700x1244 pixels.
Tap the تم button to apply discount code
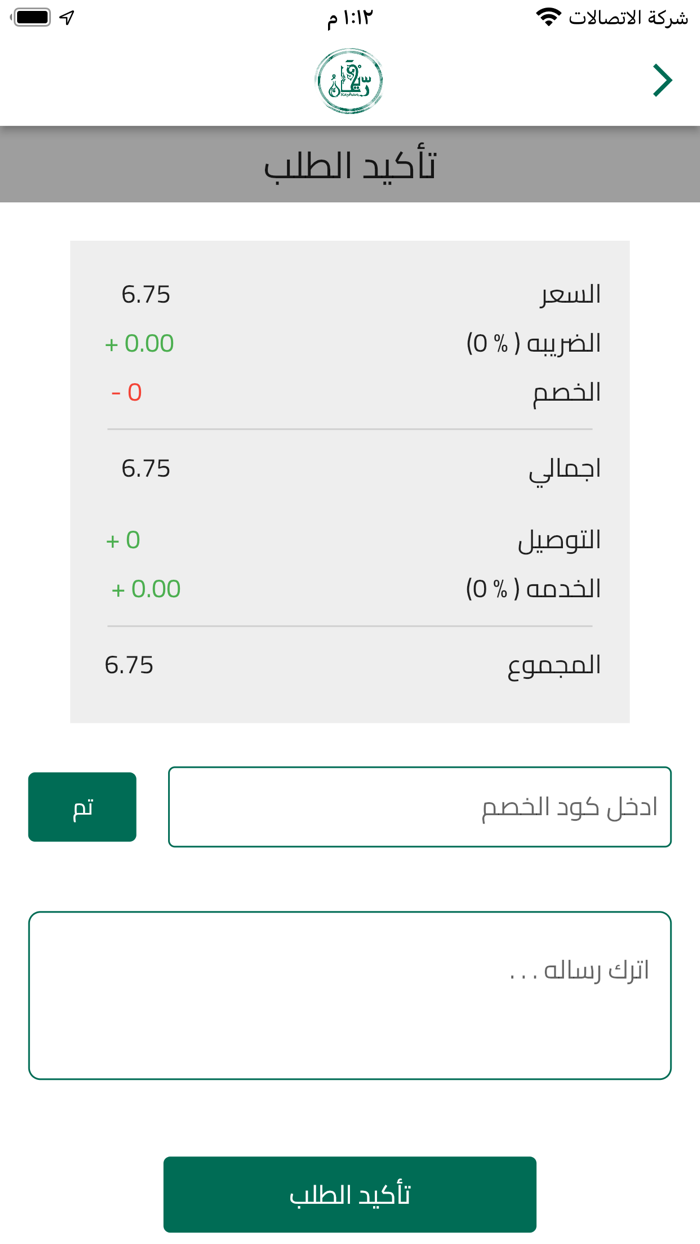tap(82, 806)
